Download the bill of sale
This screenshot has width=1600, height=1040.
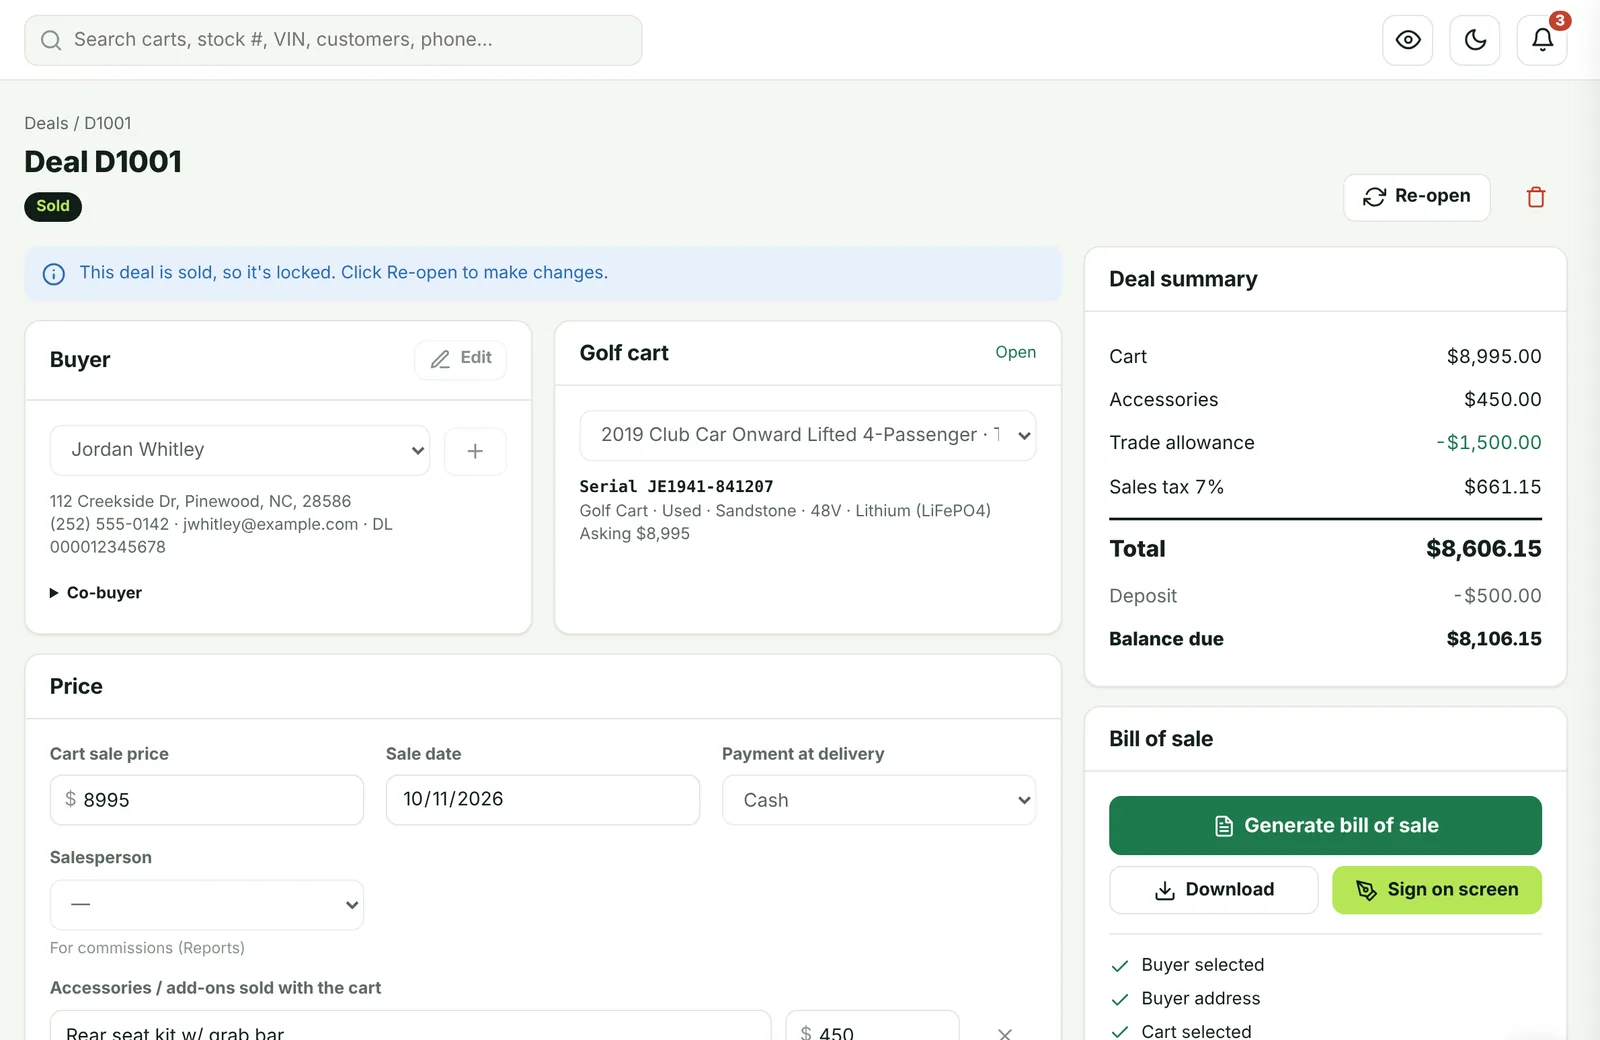(1214, 890)
